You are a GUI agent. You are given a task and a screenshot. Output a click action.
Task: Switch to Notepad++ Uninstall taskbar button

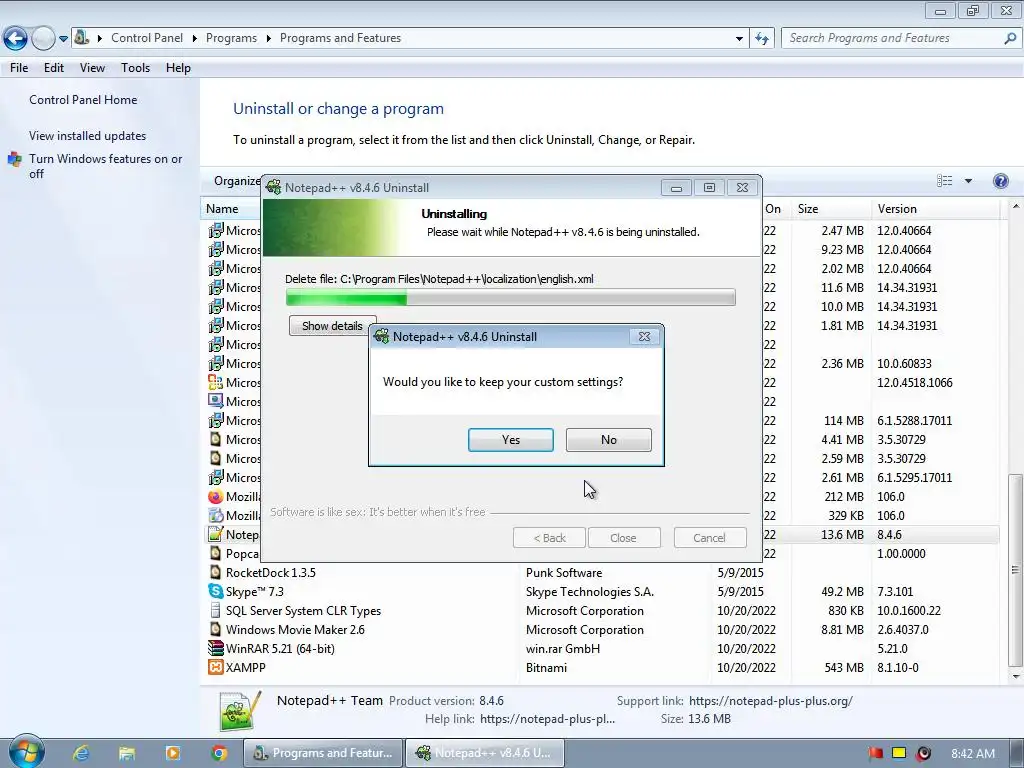(x=485, y=752)
